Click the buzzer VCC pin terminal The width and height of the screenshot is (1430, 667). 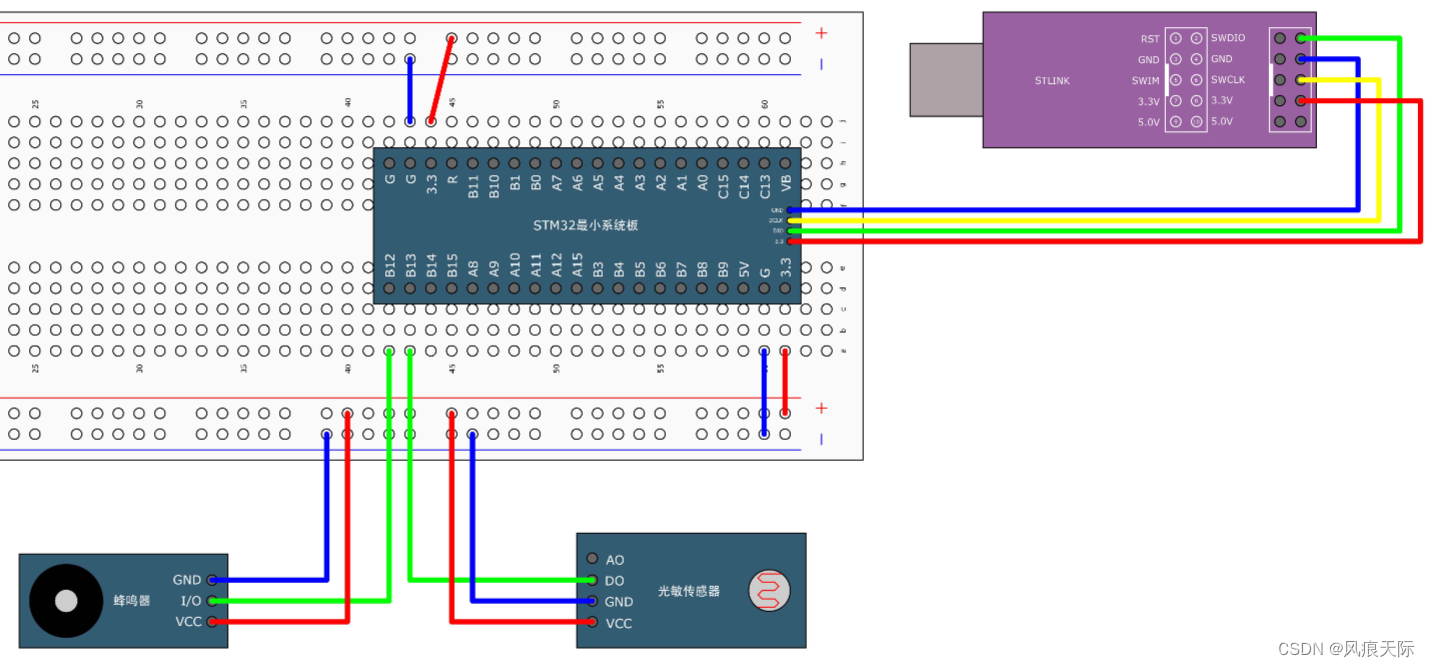click(211, 622)
